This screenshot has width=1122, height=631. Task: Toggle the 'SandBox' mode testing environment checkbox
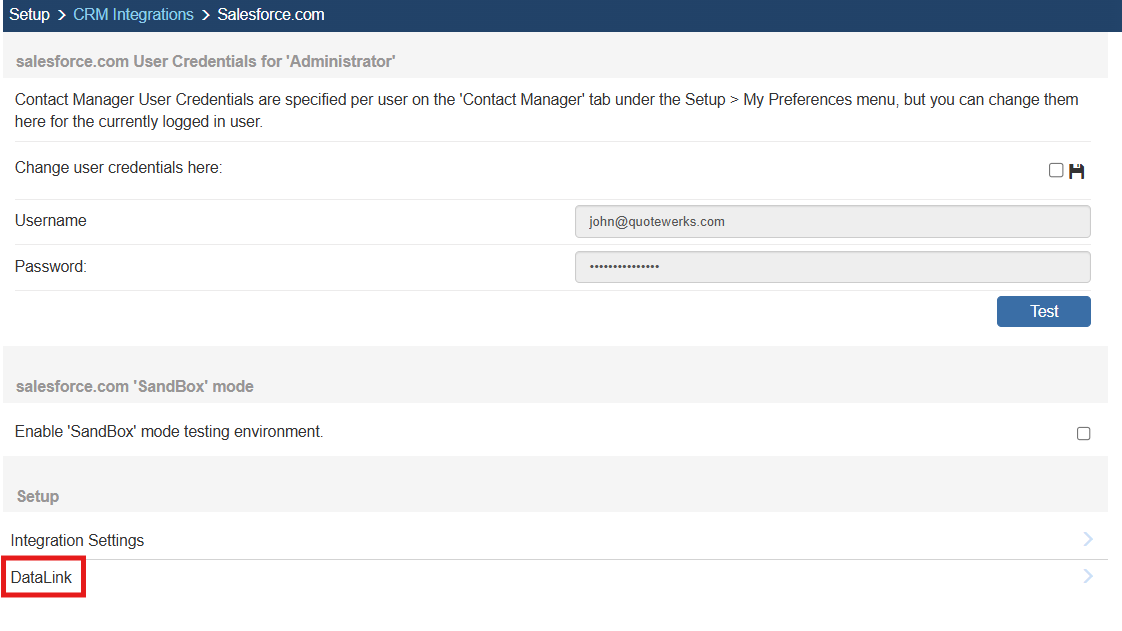tap(1083, 433)
